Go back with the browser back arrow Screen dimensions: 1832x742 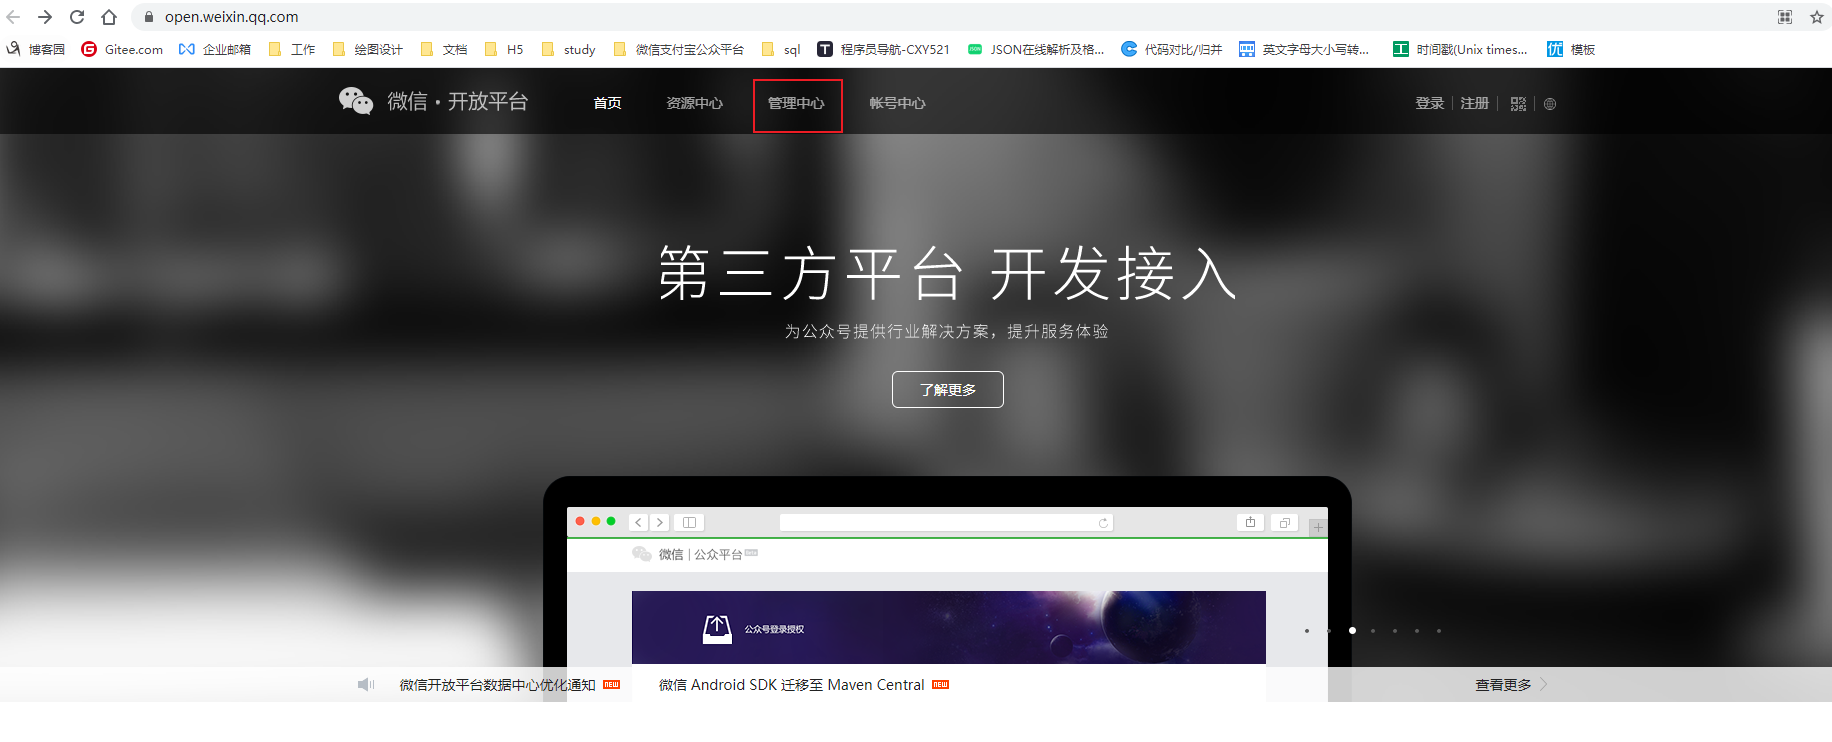pos(13,17)
